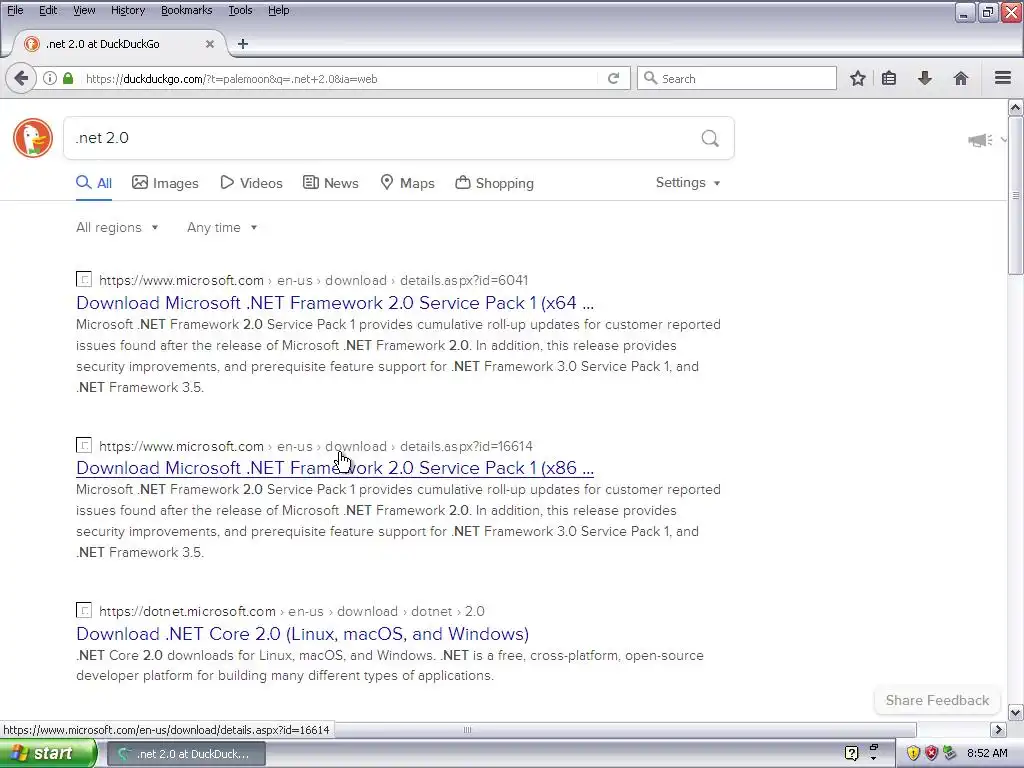Screen dimensions: 1024x768
Task: Go back with the browser back arrow
Action: pos(21,78)
